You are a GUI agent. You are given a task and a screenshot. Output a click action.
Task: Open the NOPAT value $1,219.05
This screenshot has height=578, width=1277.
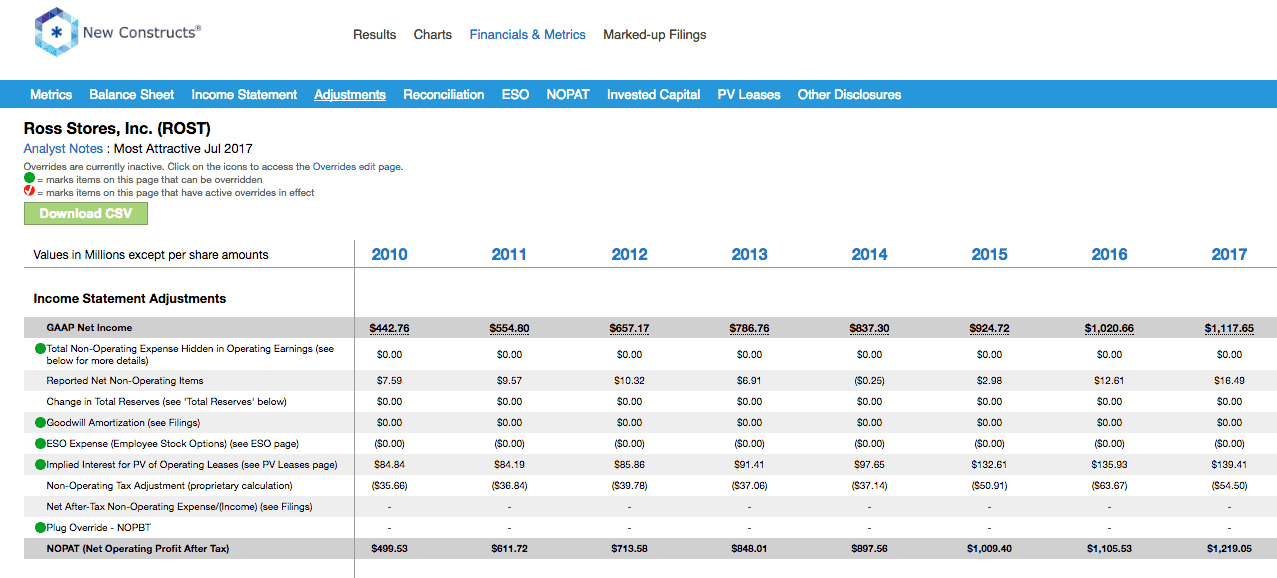tap(1229, 549)
